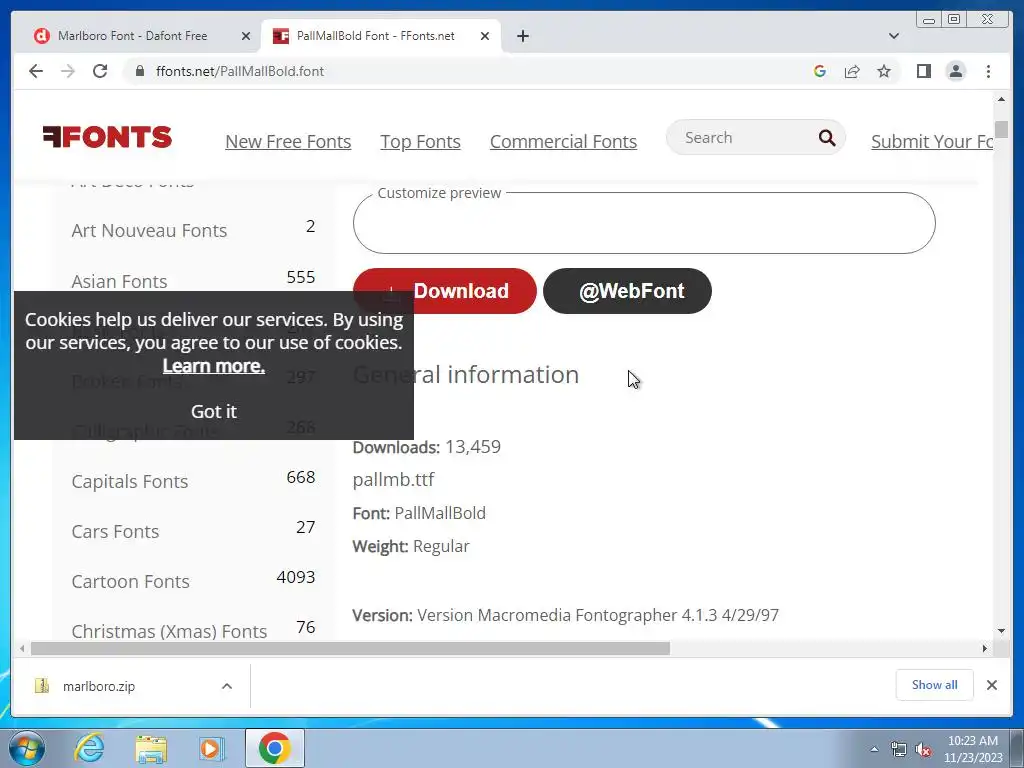Open Asian Fonts category
Screen dimensions: 1024x768
pos(119,281)
